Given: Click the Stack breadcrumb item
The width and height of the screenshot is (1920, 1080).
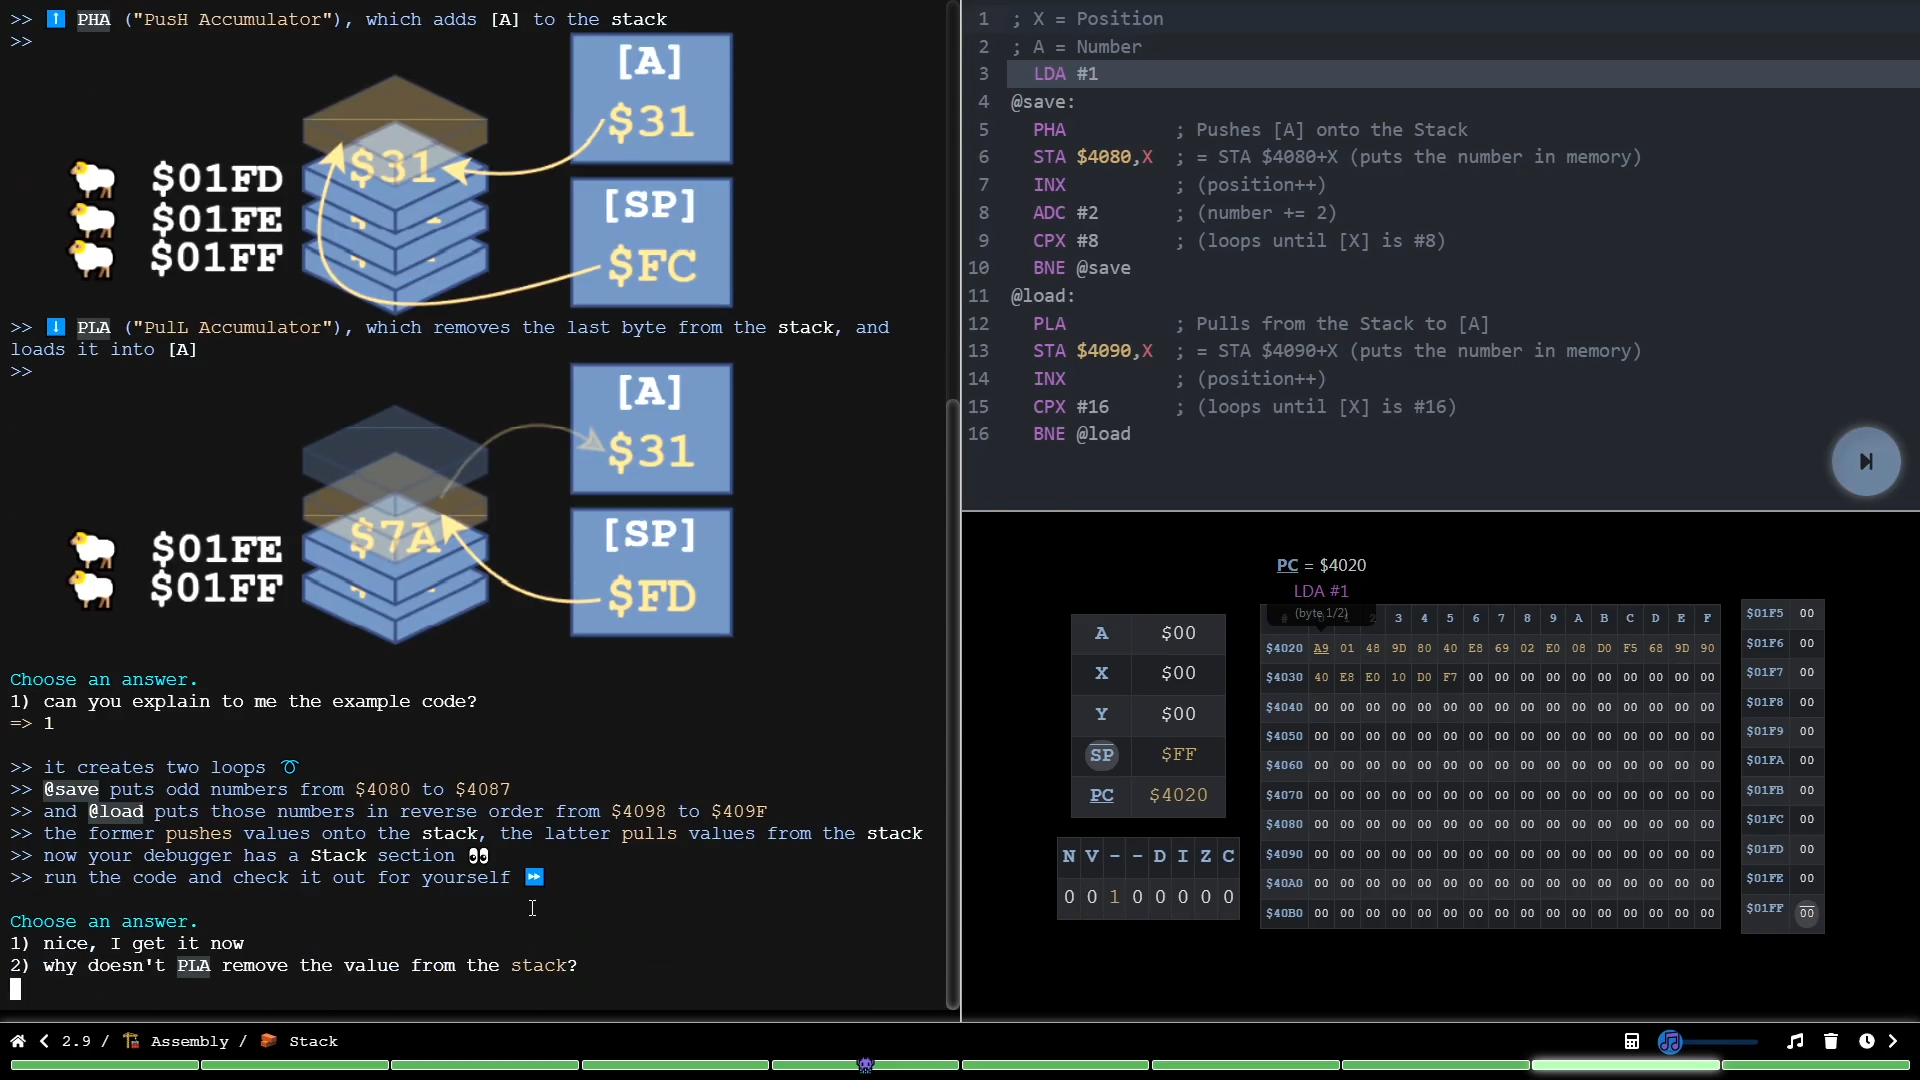Looking at the screenshot, I should click(x=313, y=1041).
